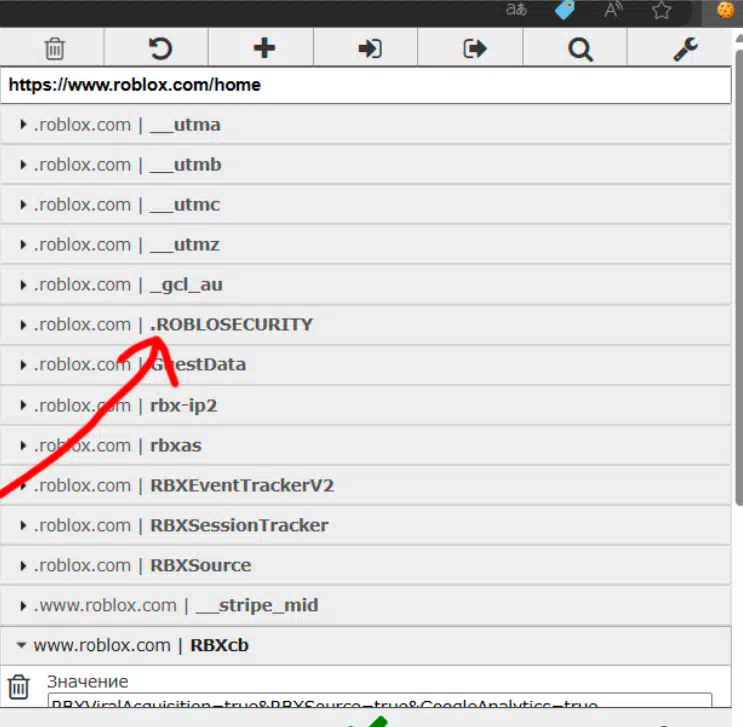This screenshot has height=727, width=743.
Task: Expand the GuestData cookie row
Action: [x=365, y=364]
